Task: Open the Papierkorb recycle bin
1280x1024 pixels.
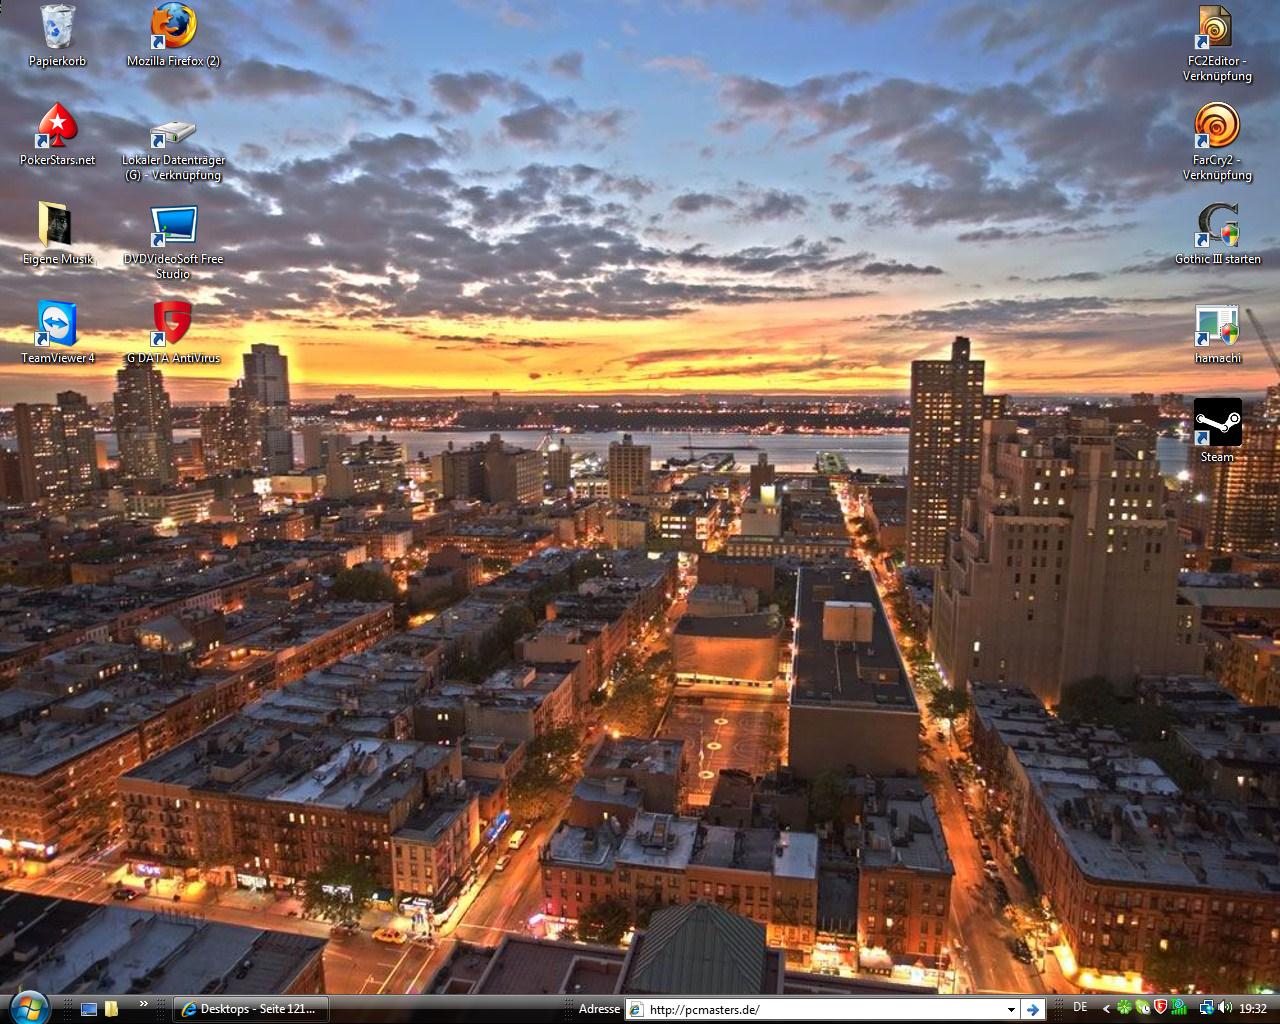Action: (57, 27)
